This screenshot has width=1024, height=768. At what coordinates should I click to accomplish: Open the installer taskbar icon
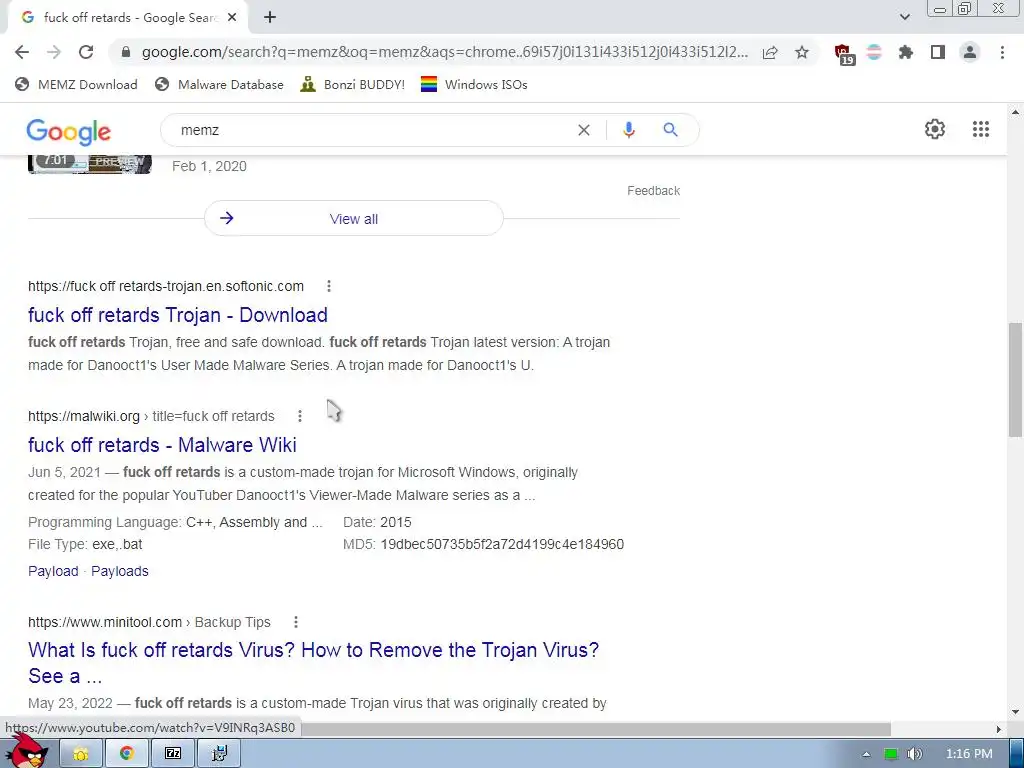[219, 754]
